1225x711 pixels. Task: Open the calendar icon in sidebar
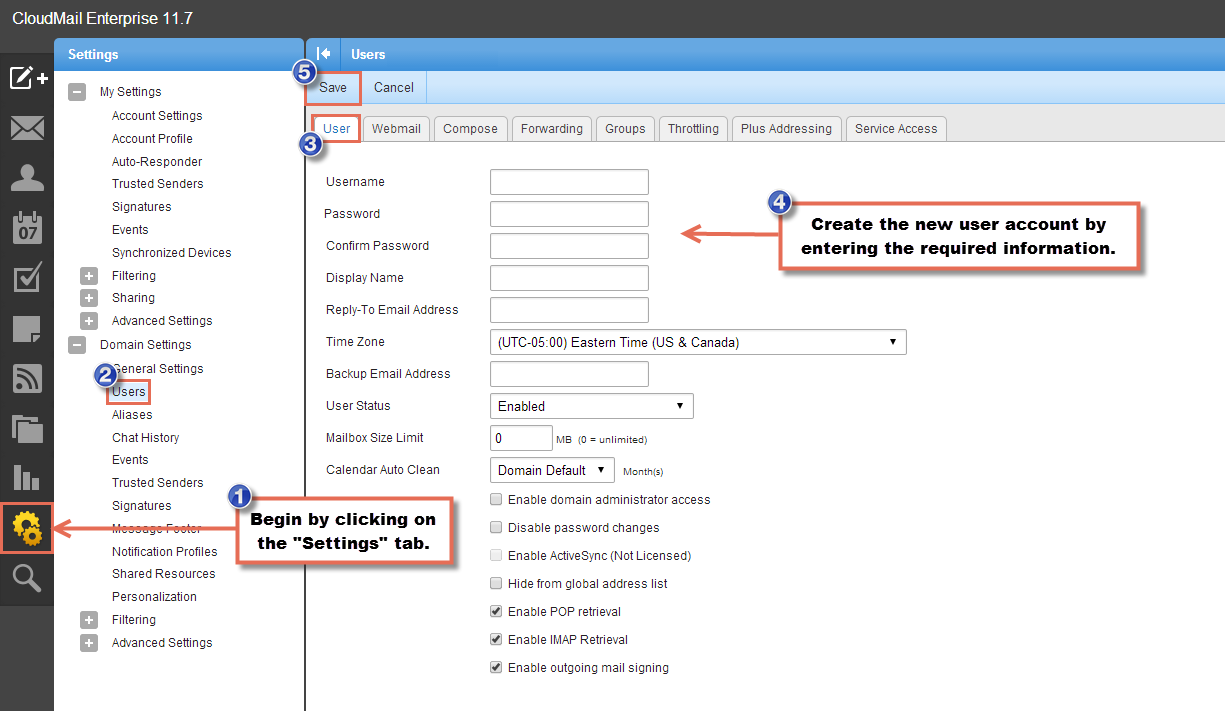coord(27,228)
